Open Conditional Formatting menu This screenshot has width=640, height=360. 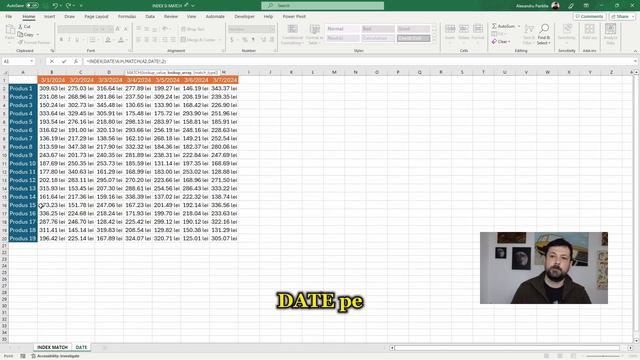pyautogui.click(x=292, y=34)
